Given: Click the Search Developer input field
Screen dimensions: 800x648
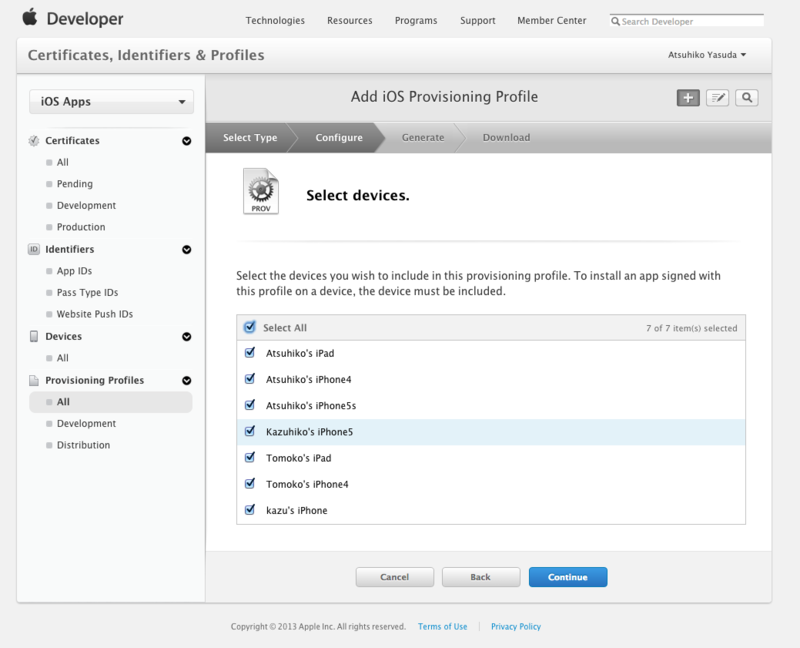Looking at the screenshot, I should [x=687, y=21].
